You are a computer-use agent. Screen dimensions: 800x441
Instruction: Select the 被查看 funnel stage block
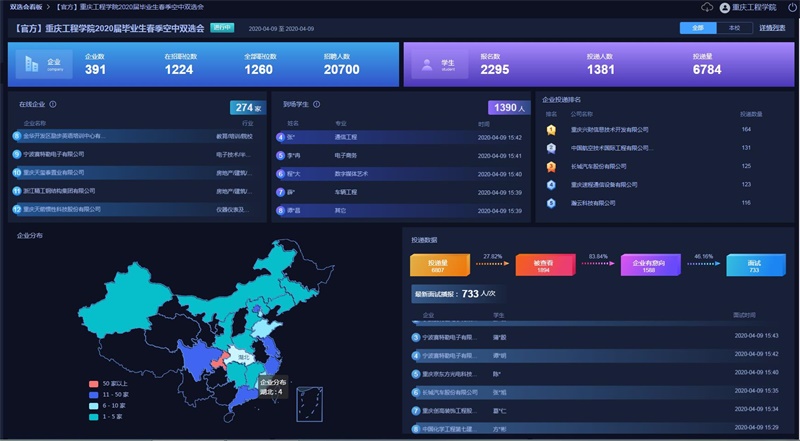pyautogui.click(x=543, y=264)
